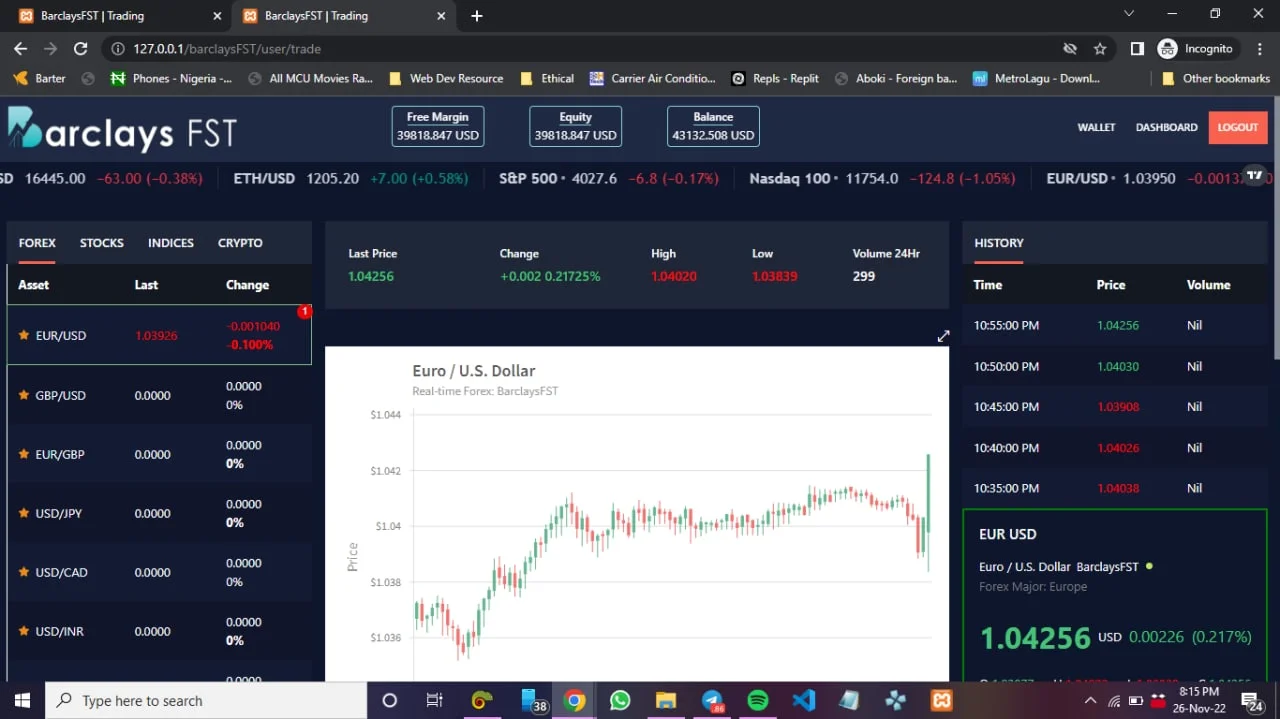This screenshot has width=1280, height=719.
Task: Open Spotify from taskbar
Action: (x=758, y=701)
